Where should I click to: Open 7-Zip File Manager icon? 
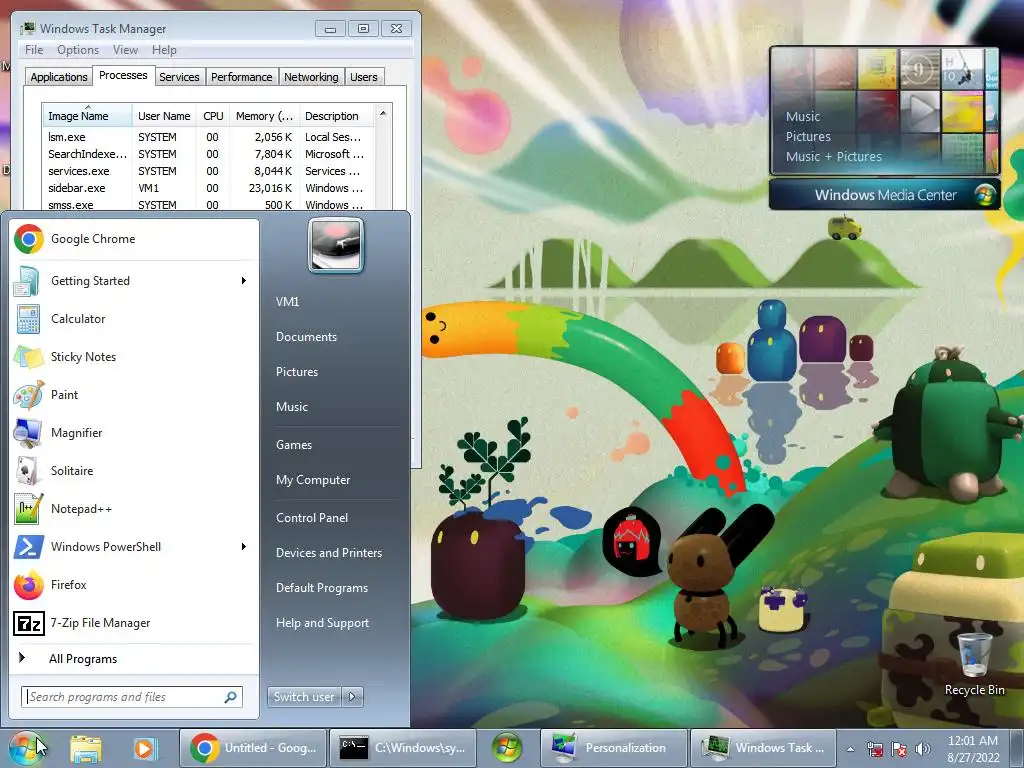point(28,623)
